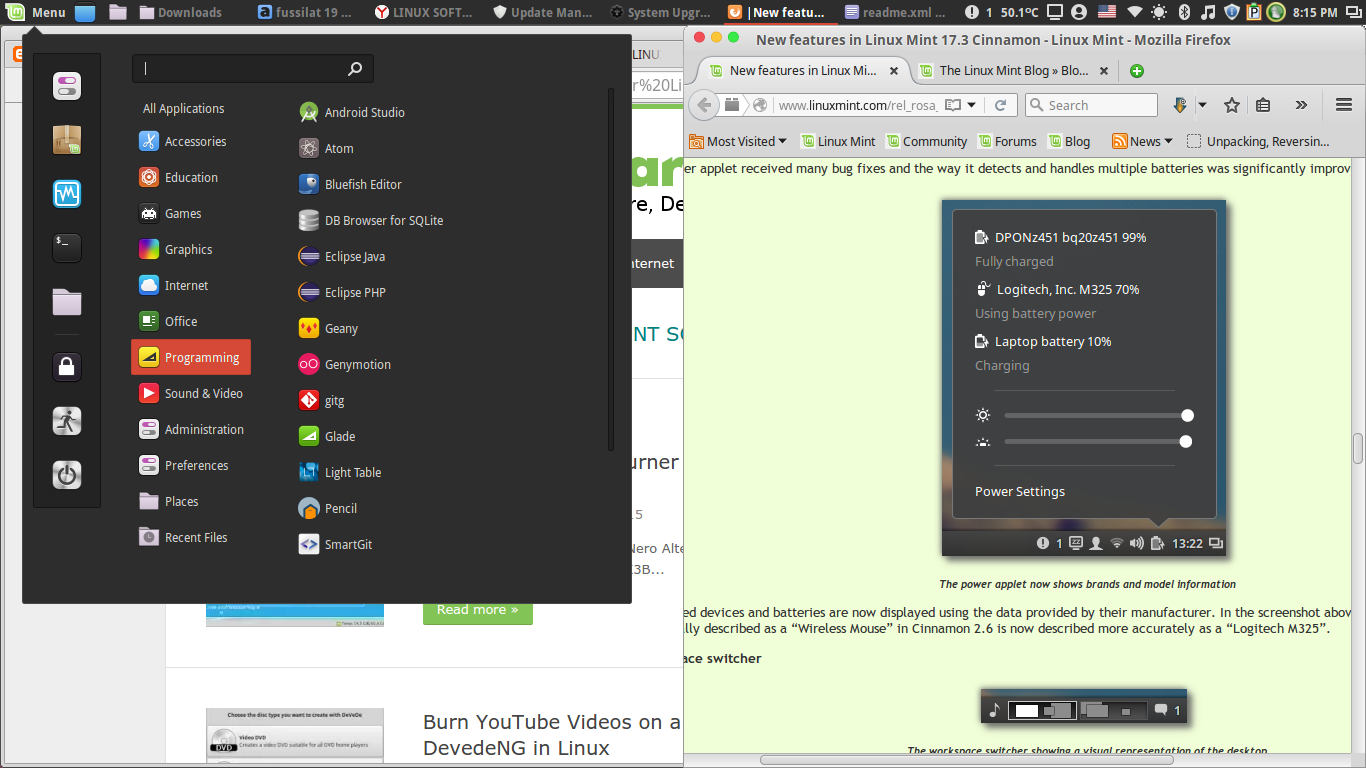Viewport: 1366px width, 768px height.
Task: Open file manager from favorites sidebar
Action: coord(67,301)
